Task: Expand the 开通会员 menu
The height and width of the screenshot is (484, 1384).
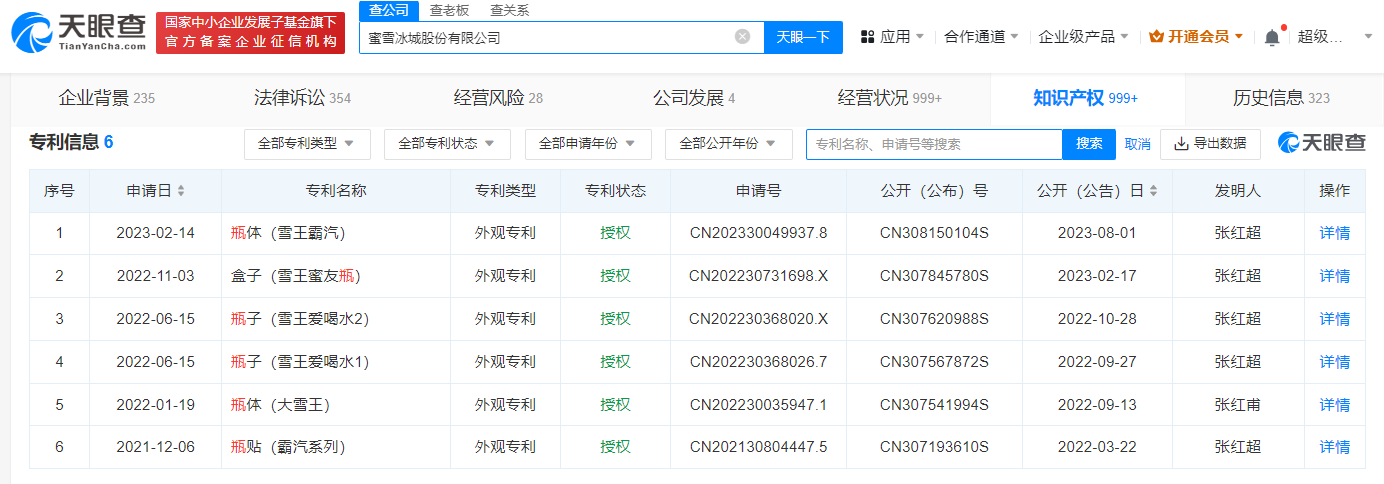Action: 1196,37
